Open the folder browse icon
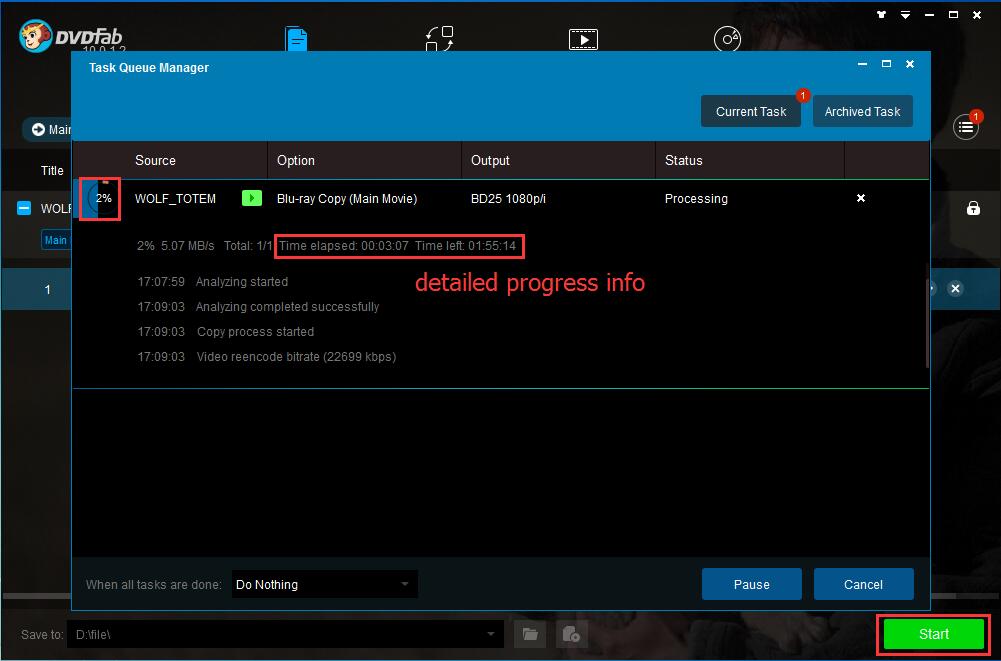The width and height of the screenshot is (1001, 661). click(530, 634)
